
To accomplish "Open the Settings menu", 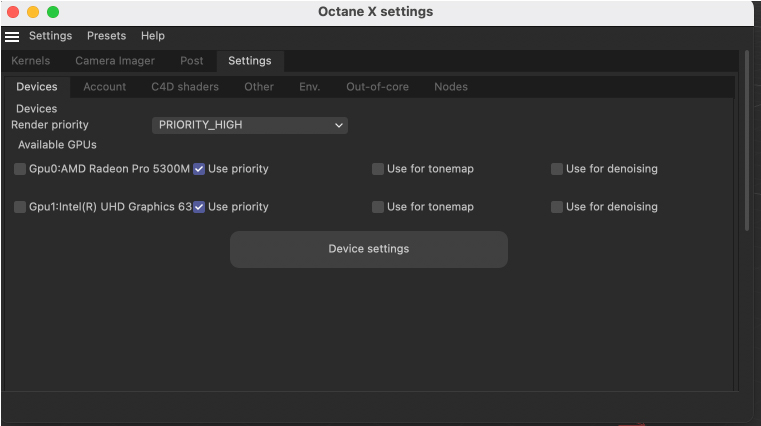I will coord(50,36).
